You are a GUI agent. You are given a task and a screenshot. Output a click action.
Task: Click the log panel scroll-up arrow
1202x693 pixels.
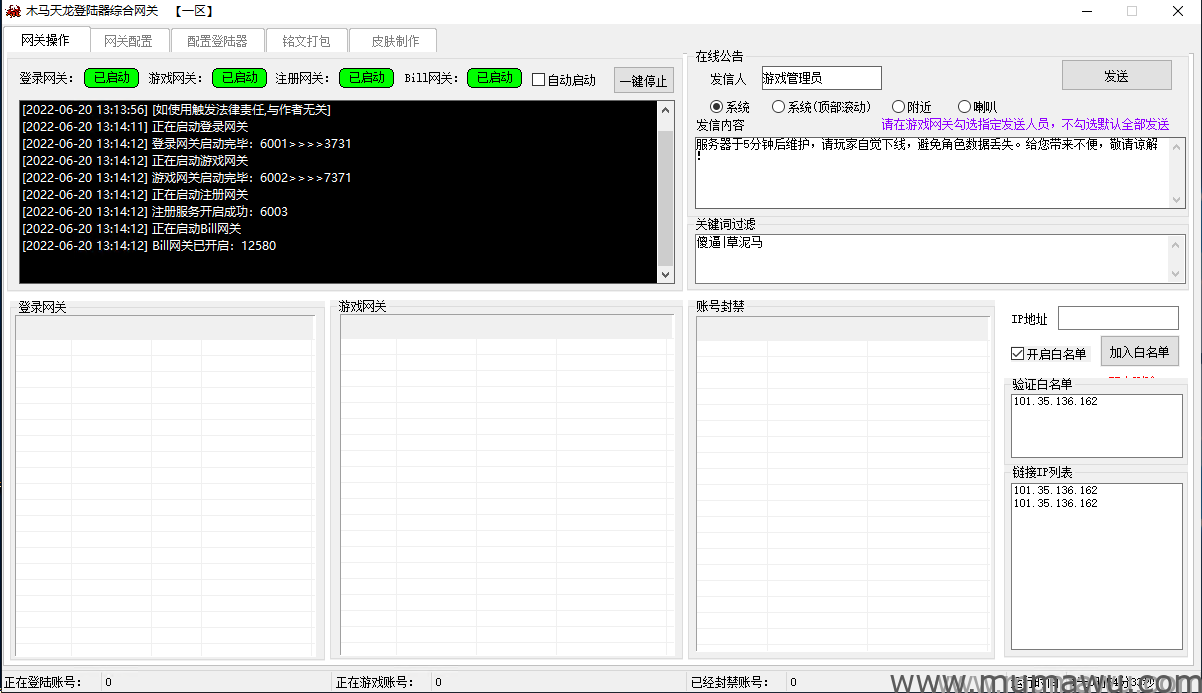(x=666, y=110)
